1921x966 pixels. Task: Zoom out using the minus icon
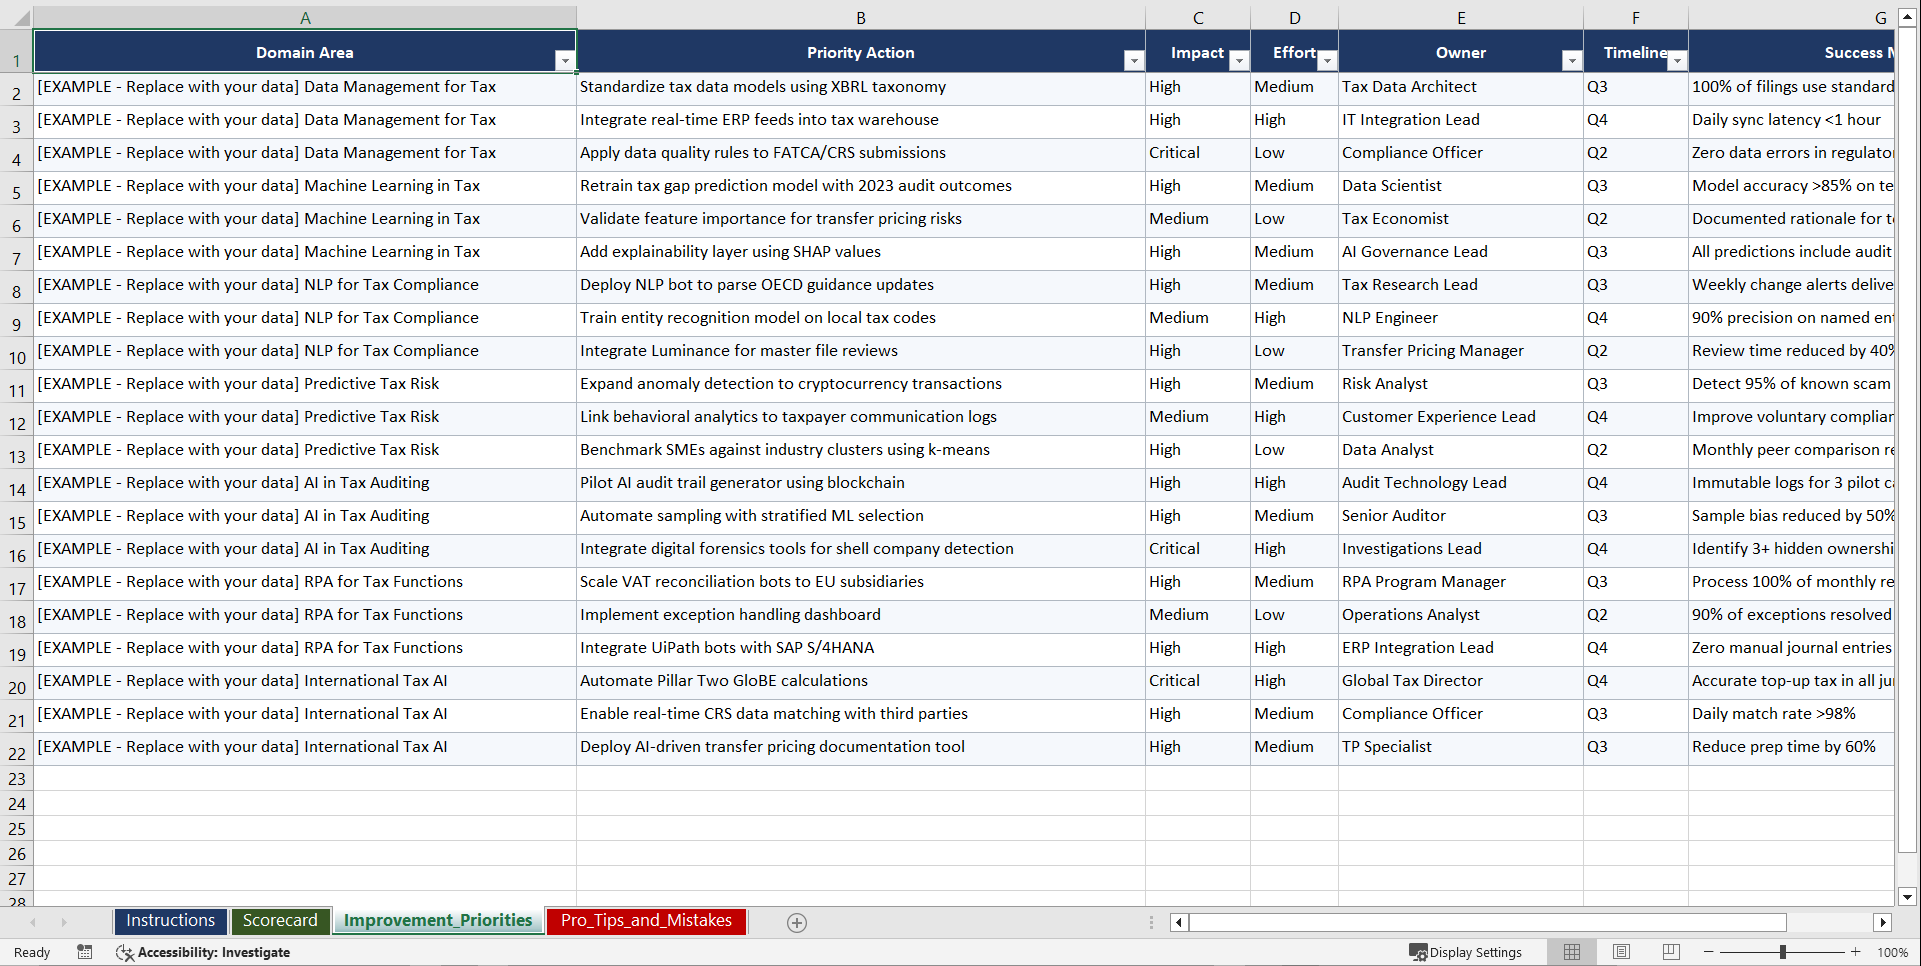pyautogui.click(x=1708, y=952)
